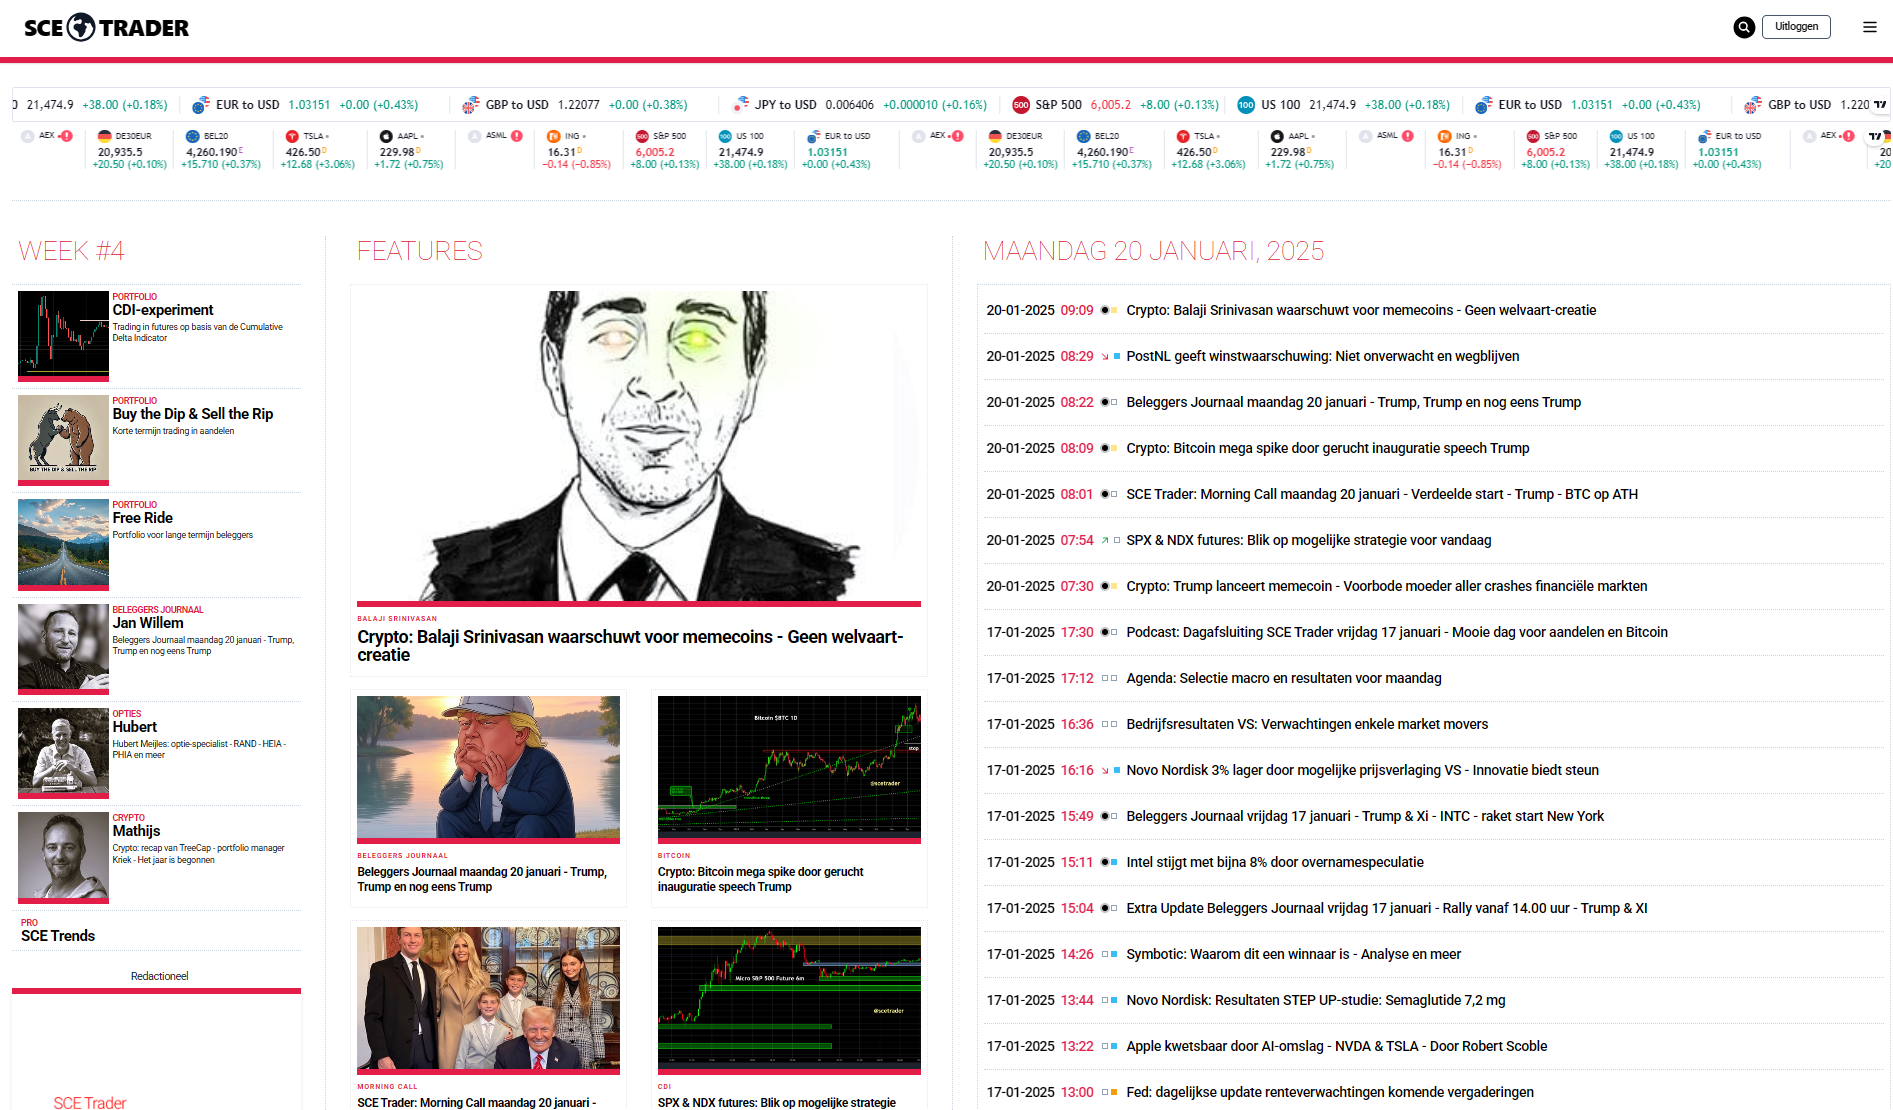Click the up-arrow indicator on the SPX & NDX futures row
This screenshot has height=1110, width=1893.
(1105, 541)
